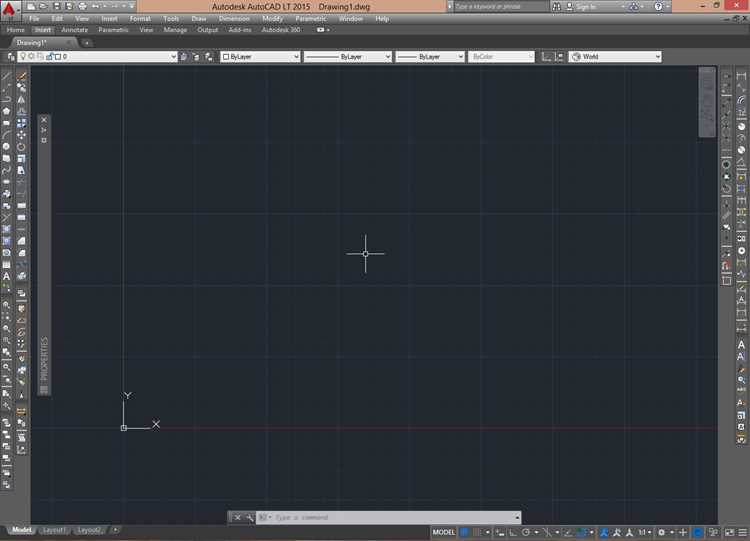Screen dimensions: 750x541
Task: Select the Drawing1 file tab
Action: pyautogui.click(x=42, y=43)
